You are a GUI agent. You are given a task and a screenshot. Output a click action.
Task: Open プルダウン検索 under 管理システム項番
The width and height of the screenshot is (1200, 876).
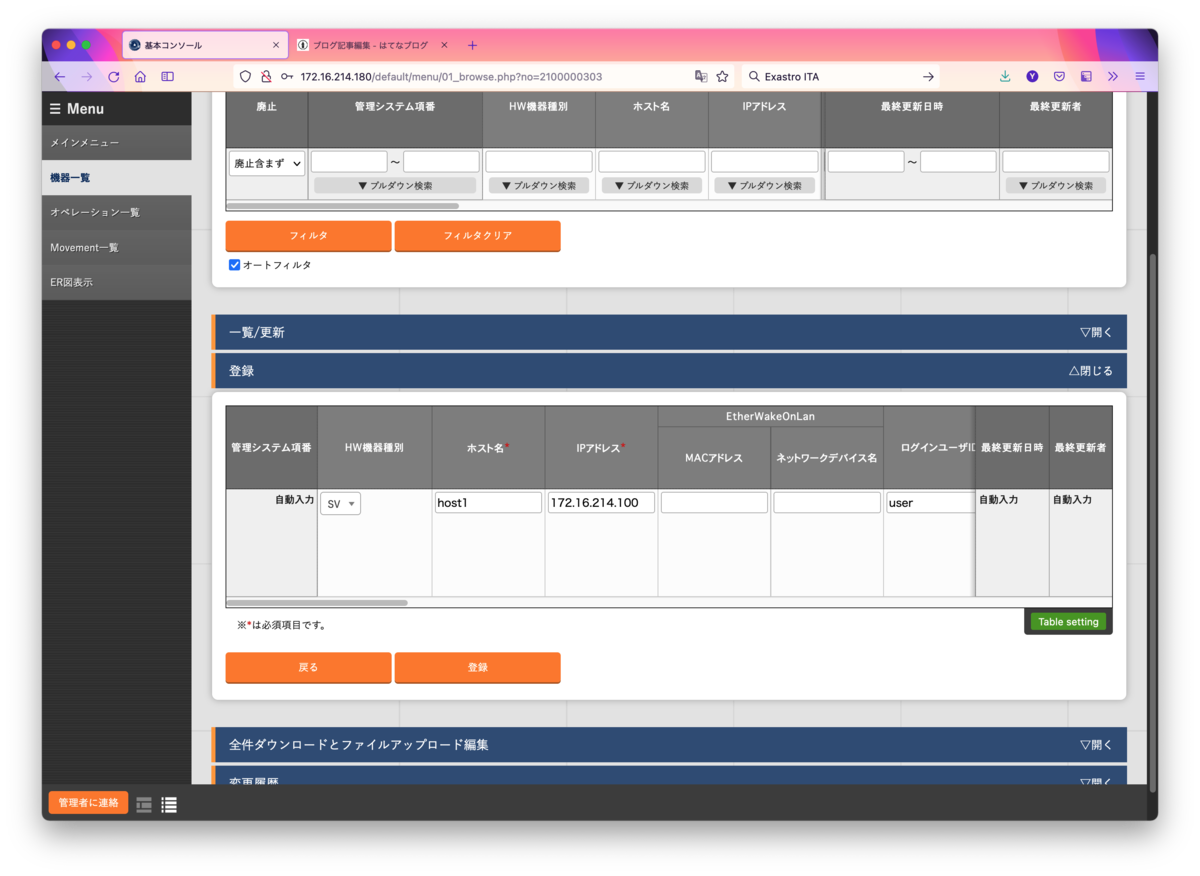point(395,186)
